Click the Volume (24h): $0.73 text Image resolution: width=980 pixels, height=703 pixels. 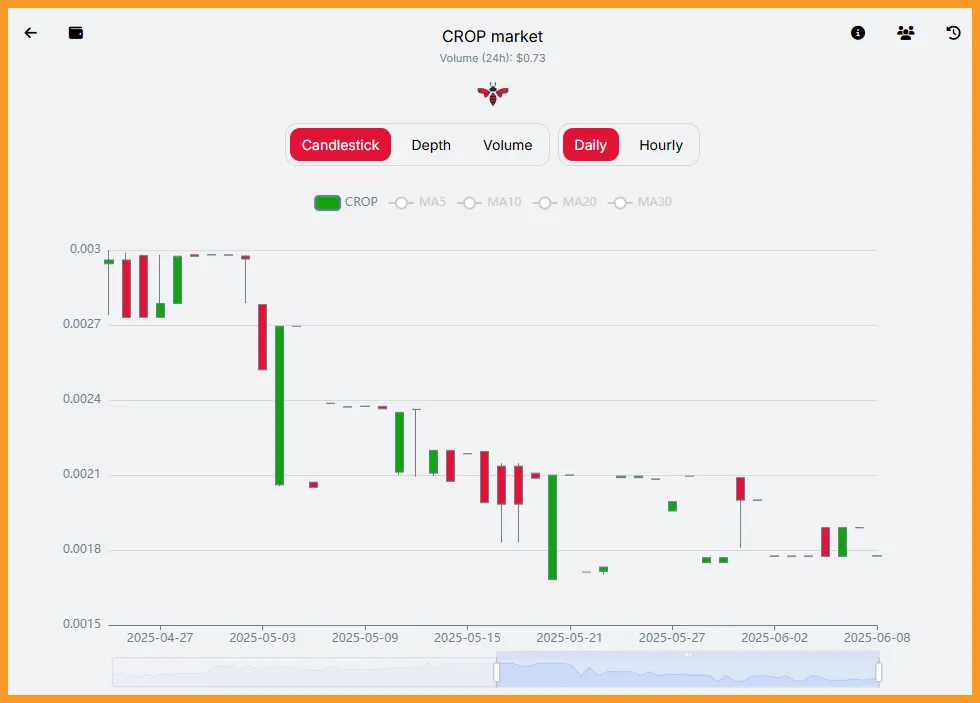click(x=492, y=58)
